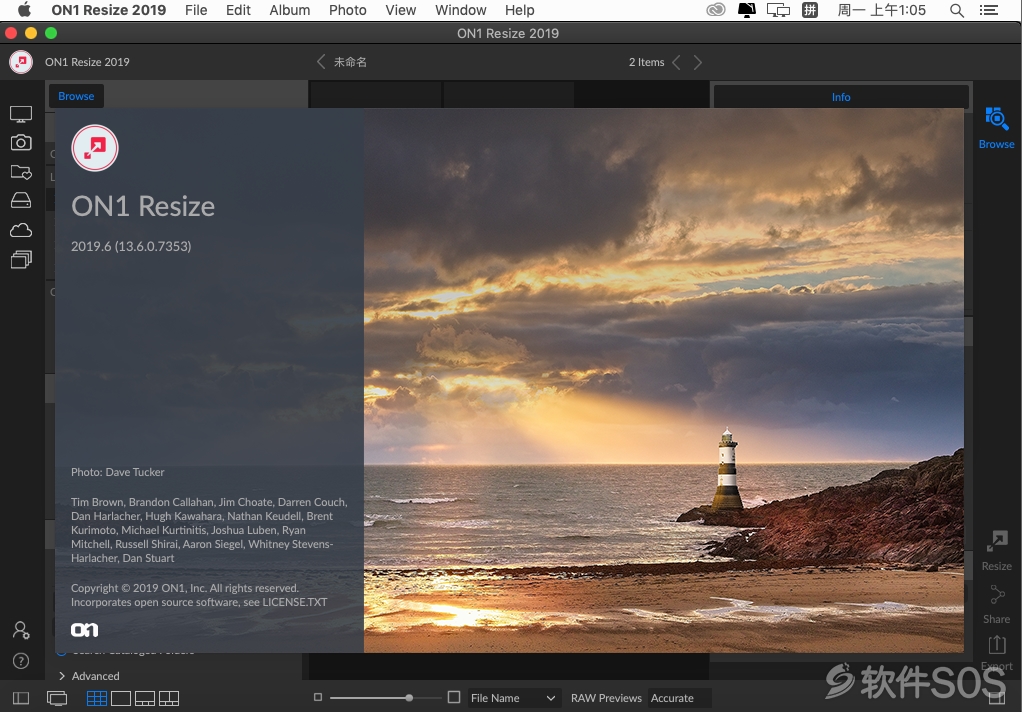This screenshot has width=1022, height=712.
Task: Click the ON1 Resize logo in header
Action: (21, 62)
